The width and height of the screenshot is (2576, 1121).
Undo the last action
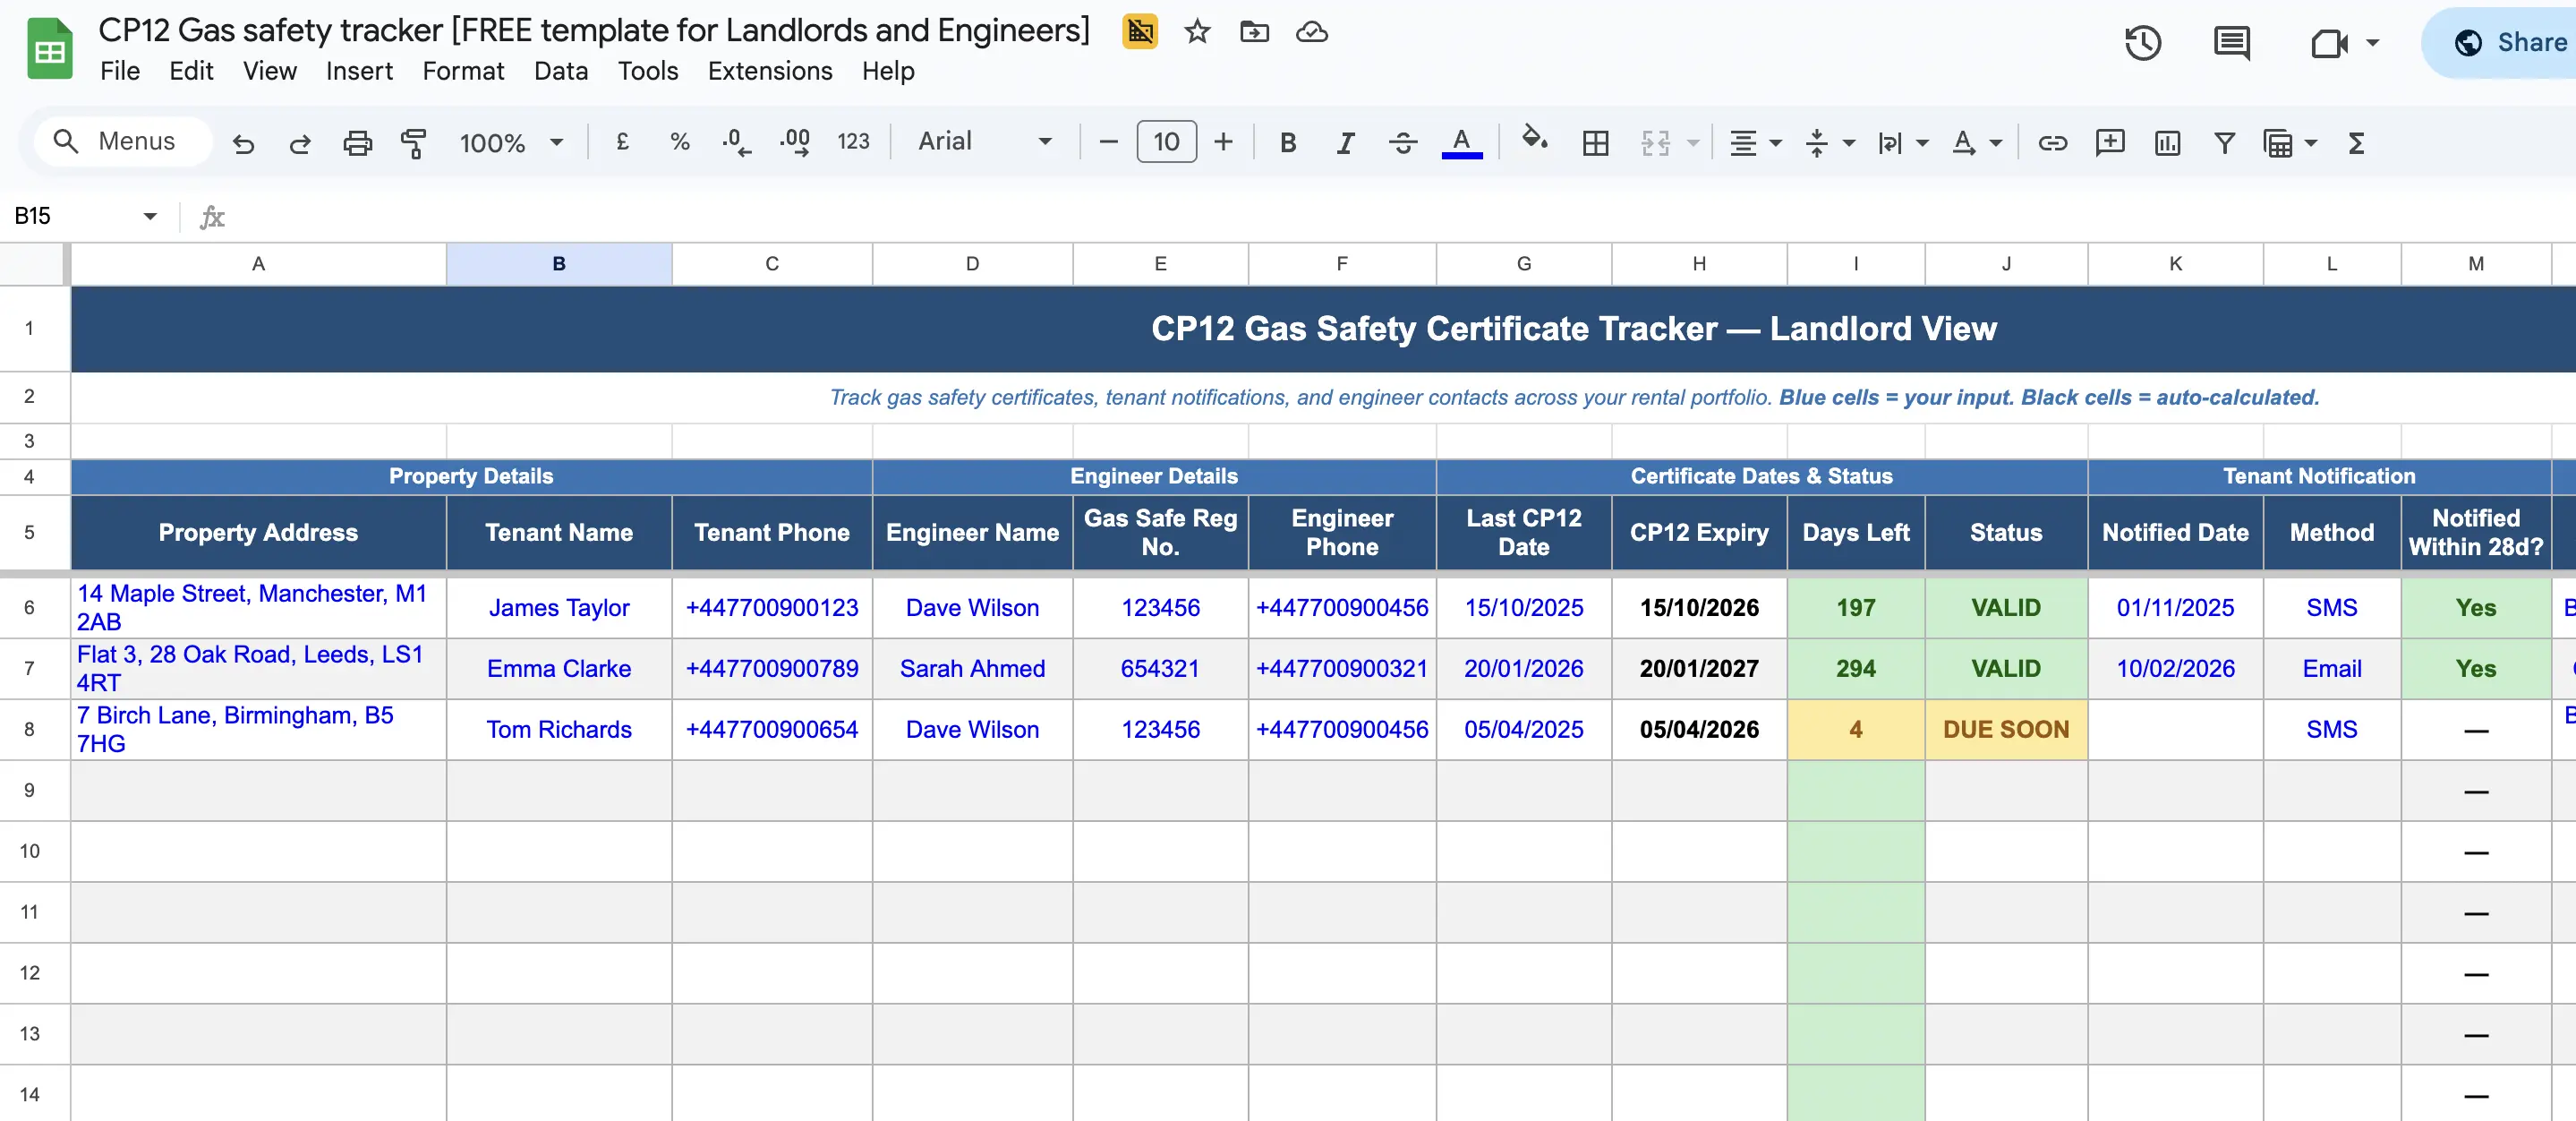click(x=243, y=143)
